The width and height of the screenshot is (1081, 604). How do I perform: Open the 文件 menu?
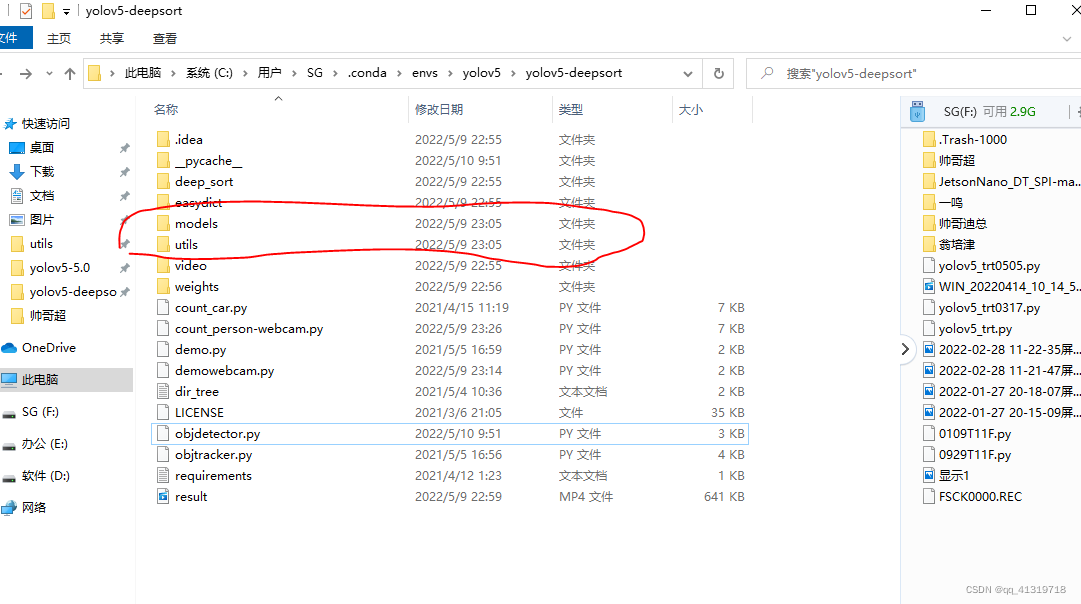[10, 38]
